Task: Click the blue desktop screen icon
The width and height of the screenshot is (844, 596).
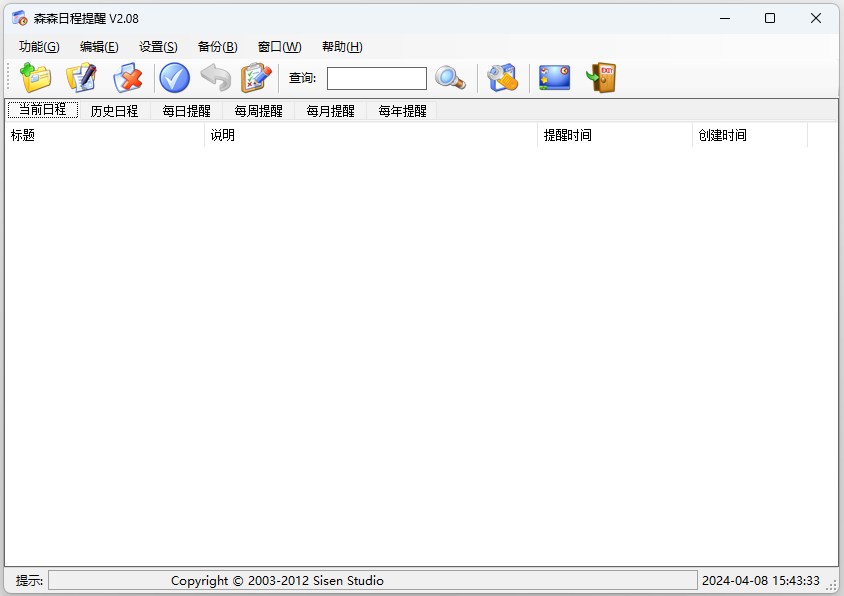Action: [554, 78]
